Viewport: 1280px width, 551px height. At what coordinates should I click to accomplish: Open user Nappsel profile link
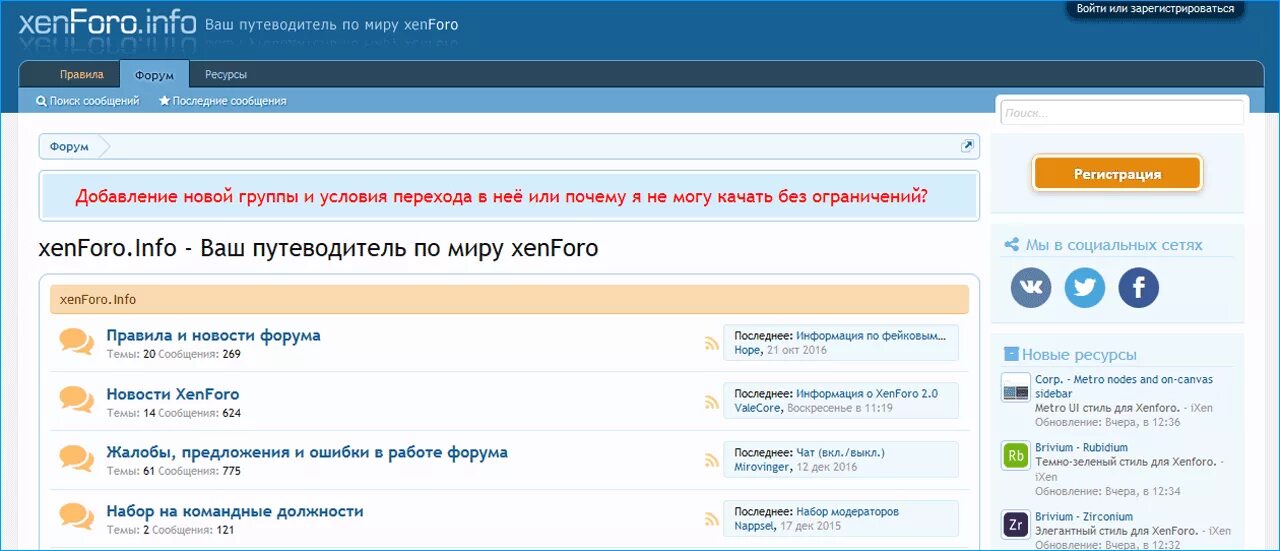(755, 526)
